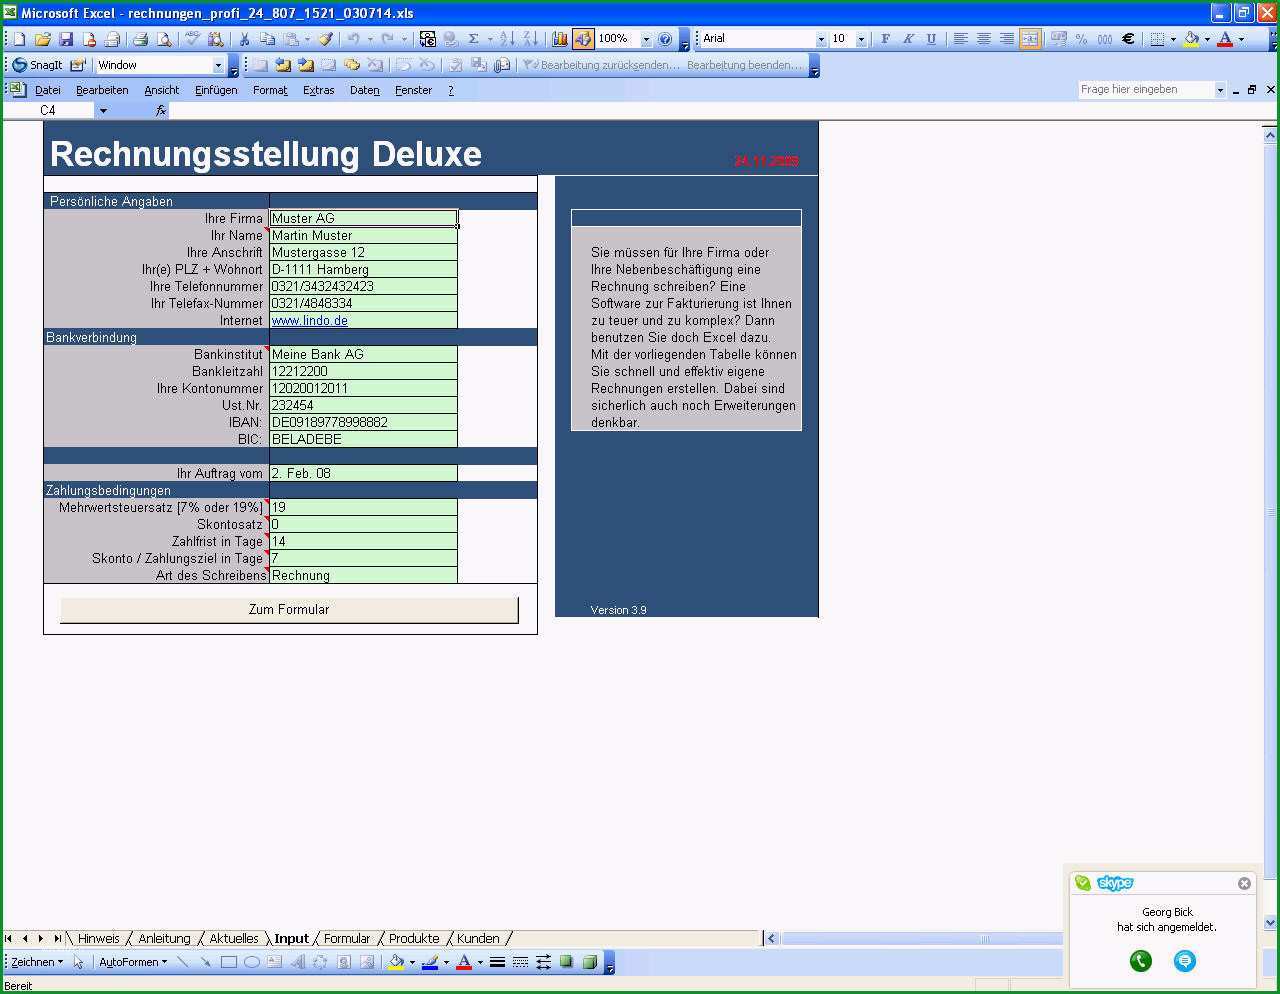Viewport: 1280px width, 994px height.
Task: Expand the font size dropdown
Action: [860, 39]
